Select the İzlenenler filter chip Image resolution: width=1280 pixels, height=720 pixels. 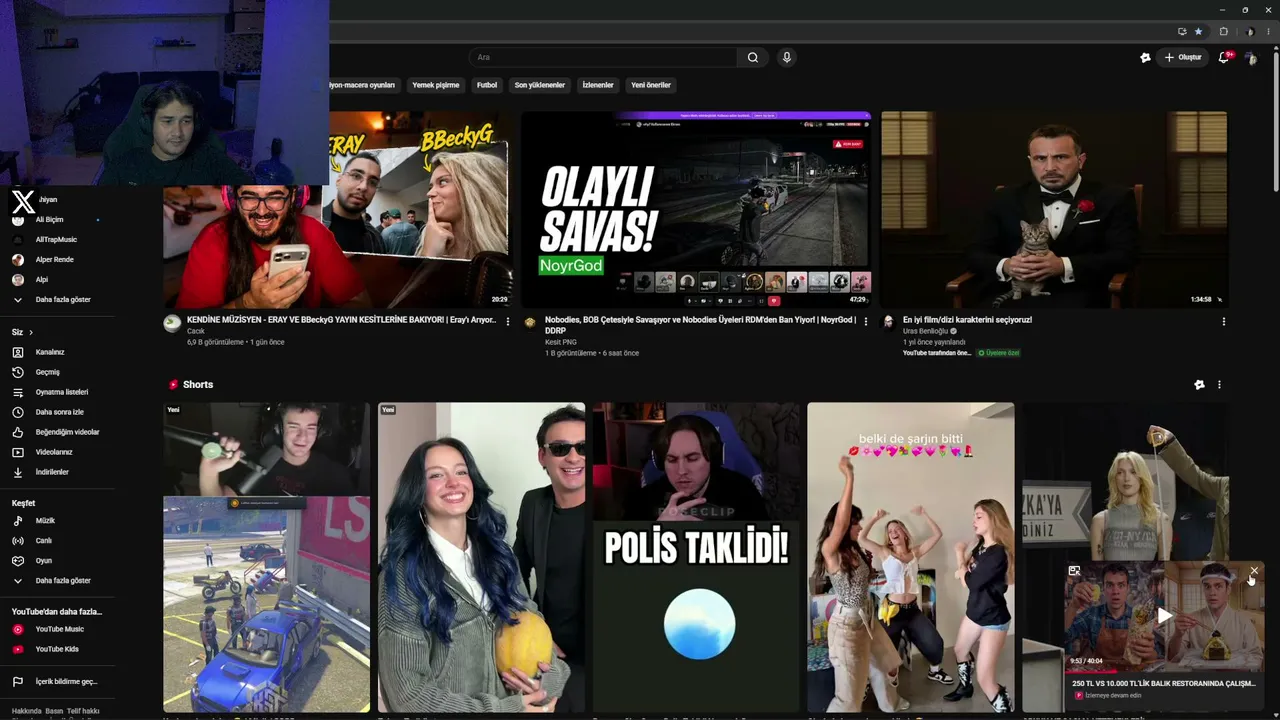(x=598, y=85)
